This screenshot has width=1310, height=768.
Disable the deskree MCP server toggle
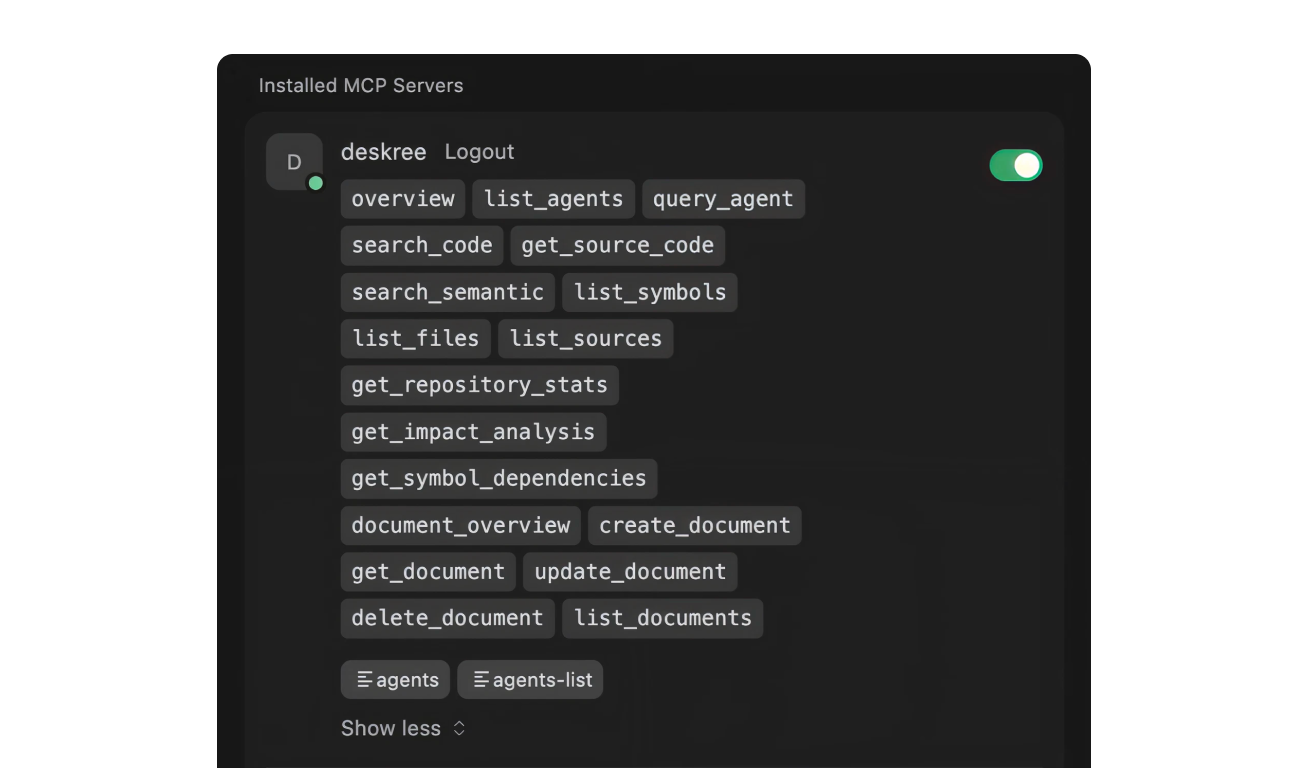[1015, 165]
